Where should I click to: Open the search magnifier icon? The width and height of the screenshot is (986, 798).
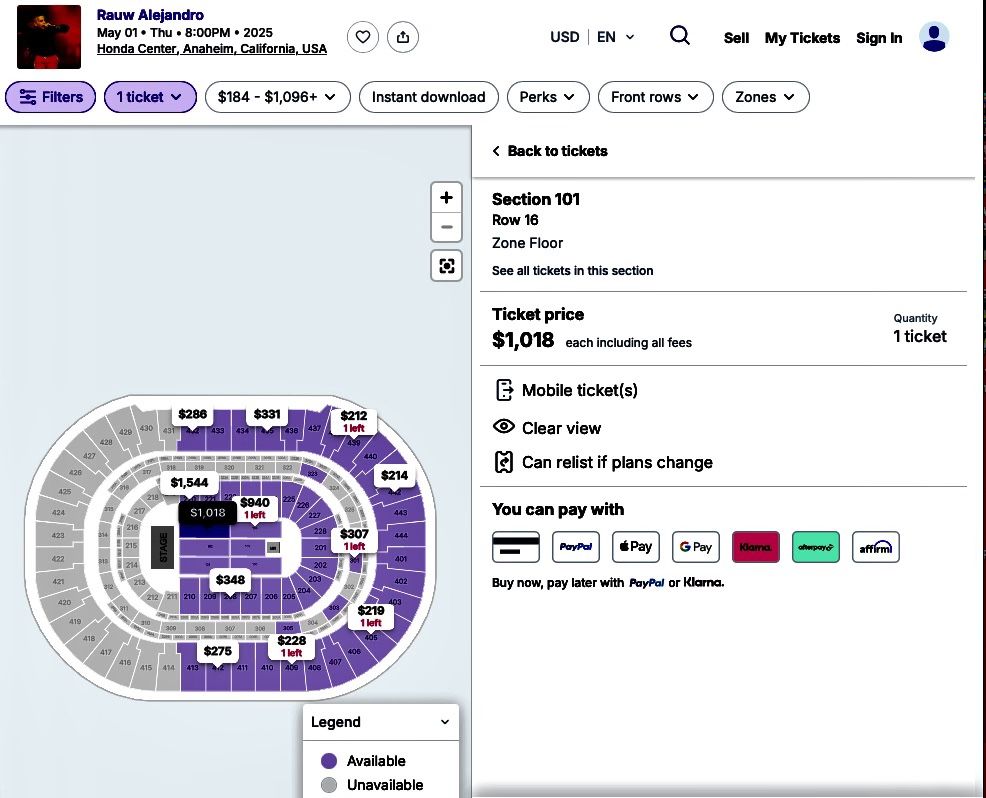680,36
